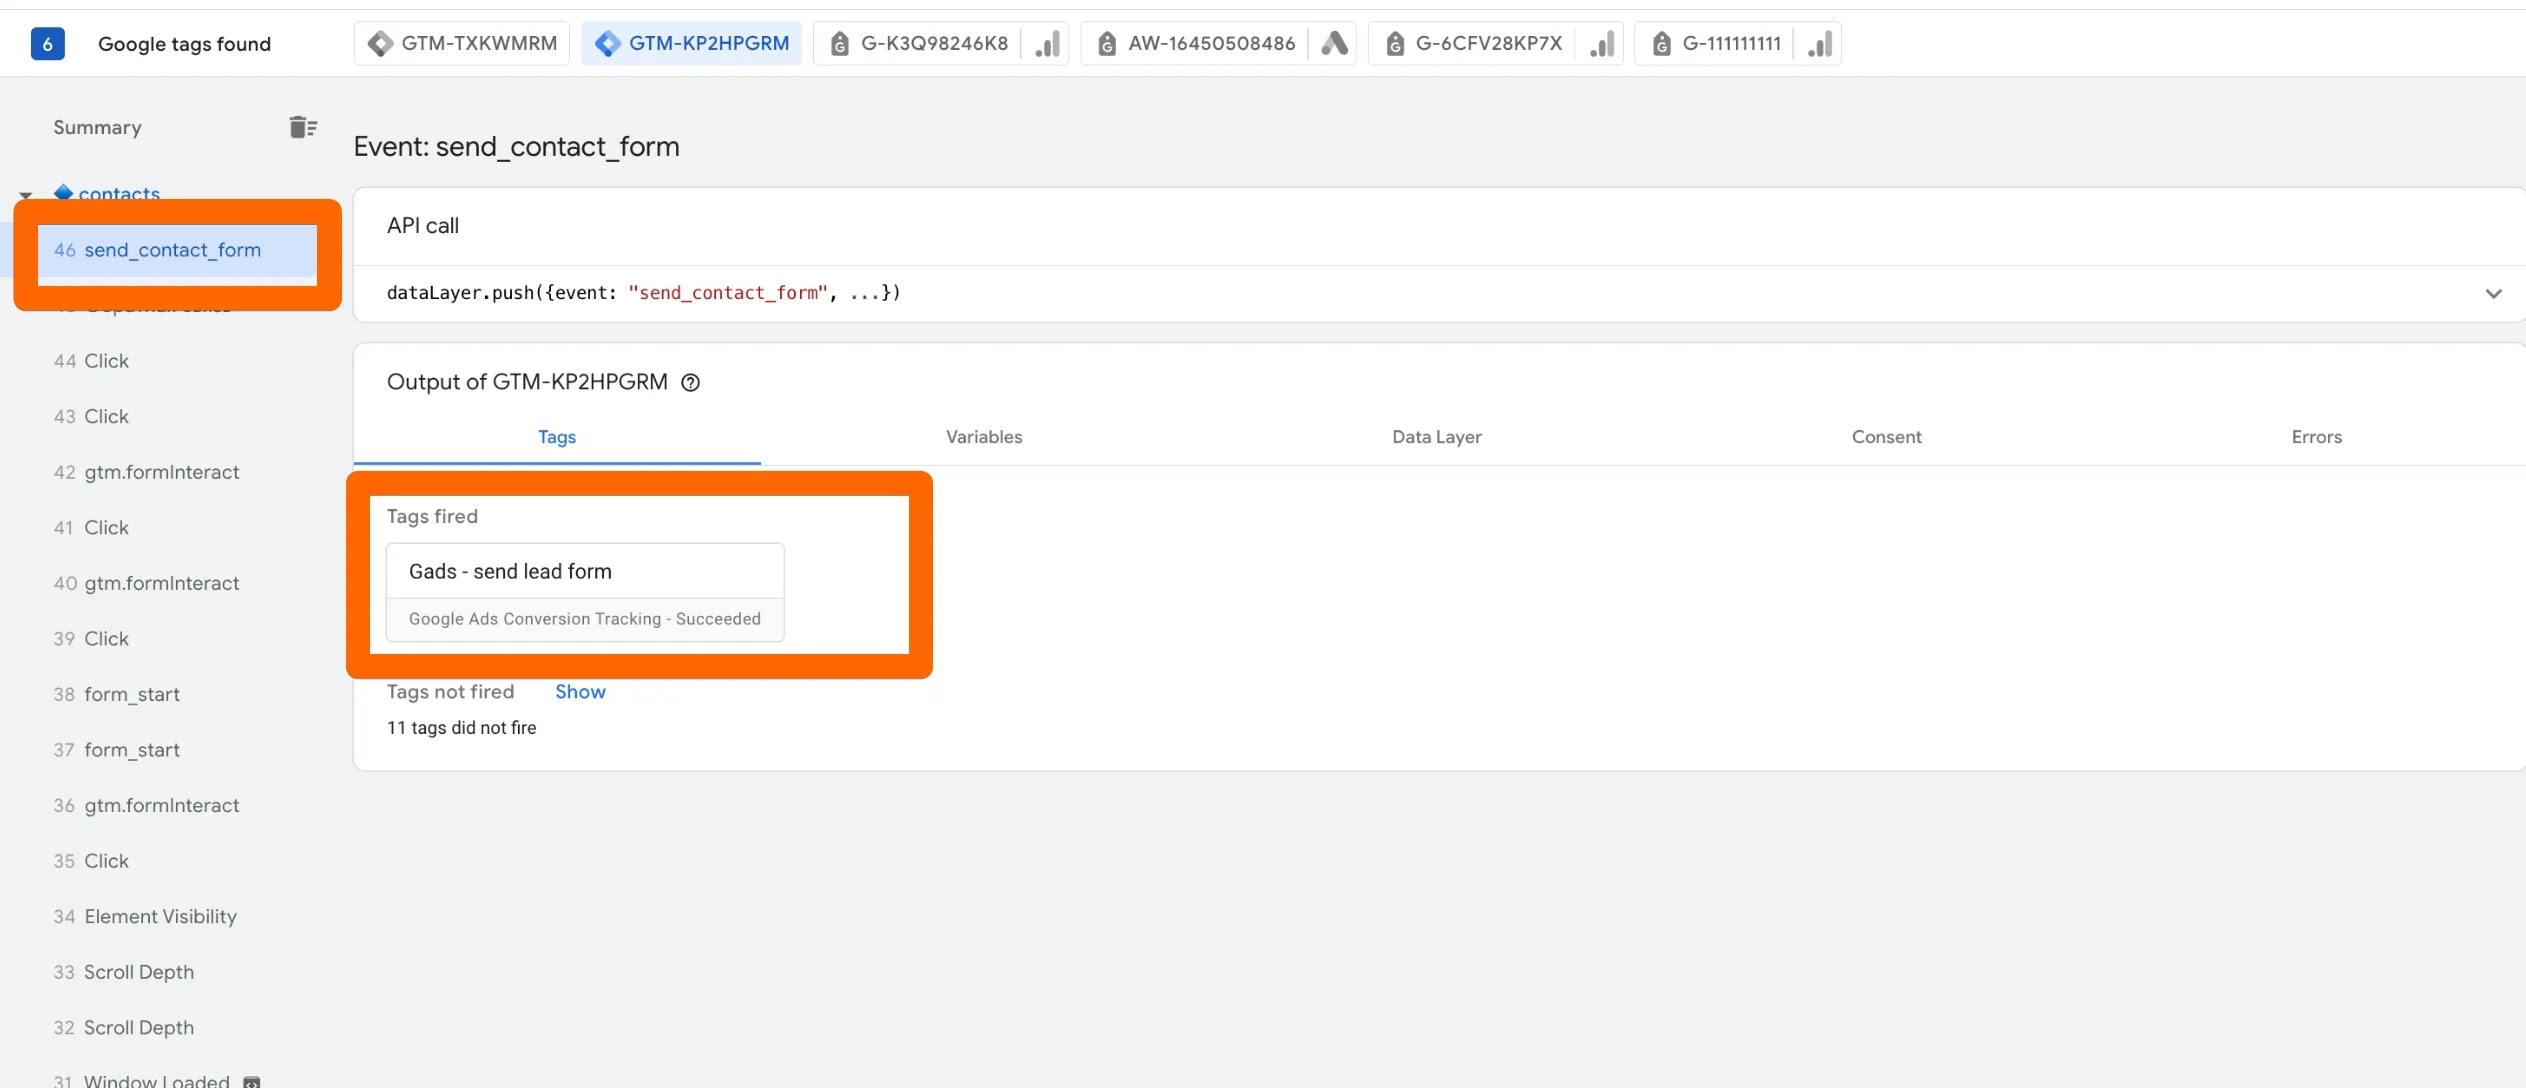Screen dimensions: 2526x1088
Task: Open the G-6CFV28KP7X Google tag
Action: 1474,43
